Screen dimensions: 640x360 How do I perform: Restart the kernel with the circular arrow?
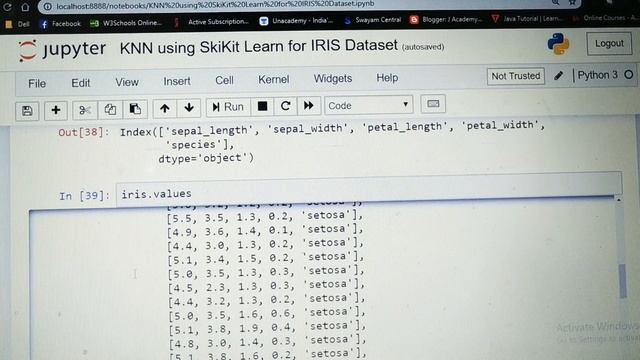(285, 106)
